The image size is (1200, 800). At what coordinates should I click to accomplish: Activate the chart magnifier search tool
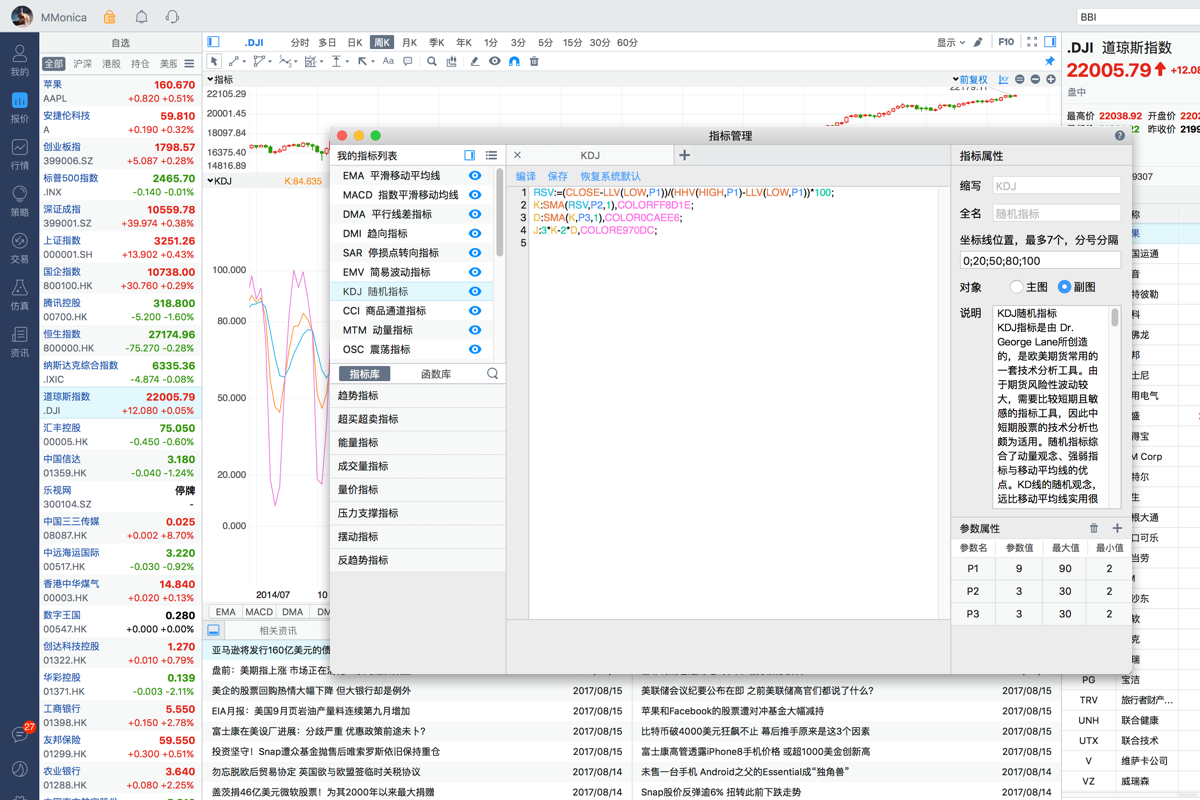coord(432,62)
